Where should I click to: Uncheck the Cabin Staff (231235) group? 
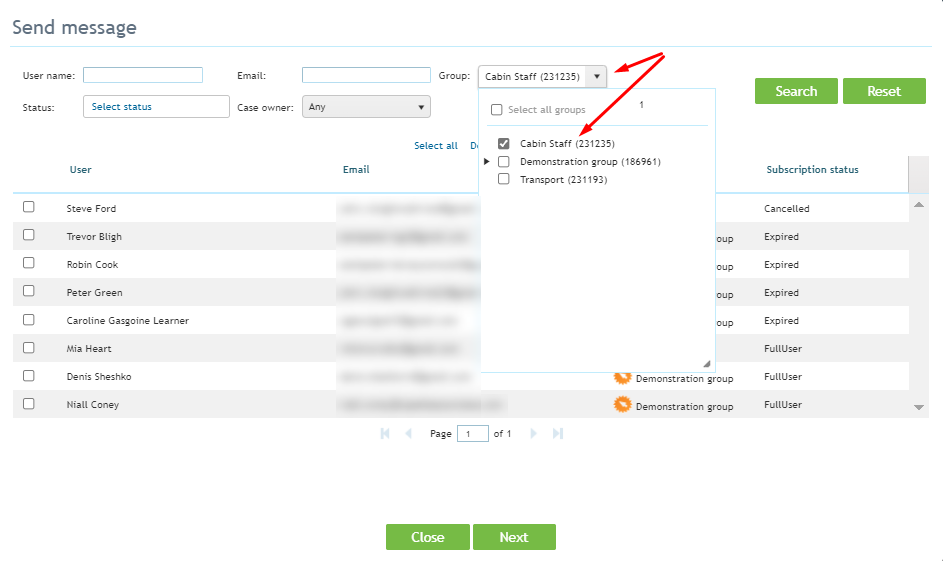pos(504,143)
